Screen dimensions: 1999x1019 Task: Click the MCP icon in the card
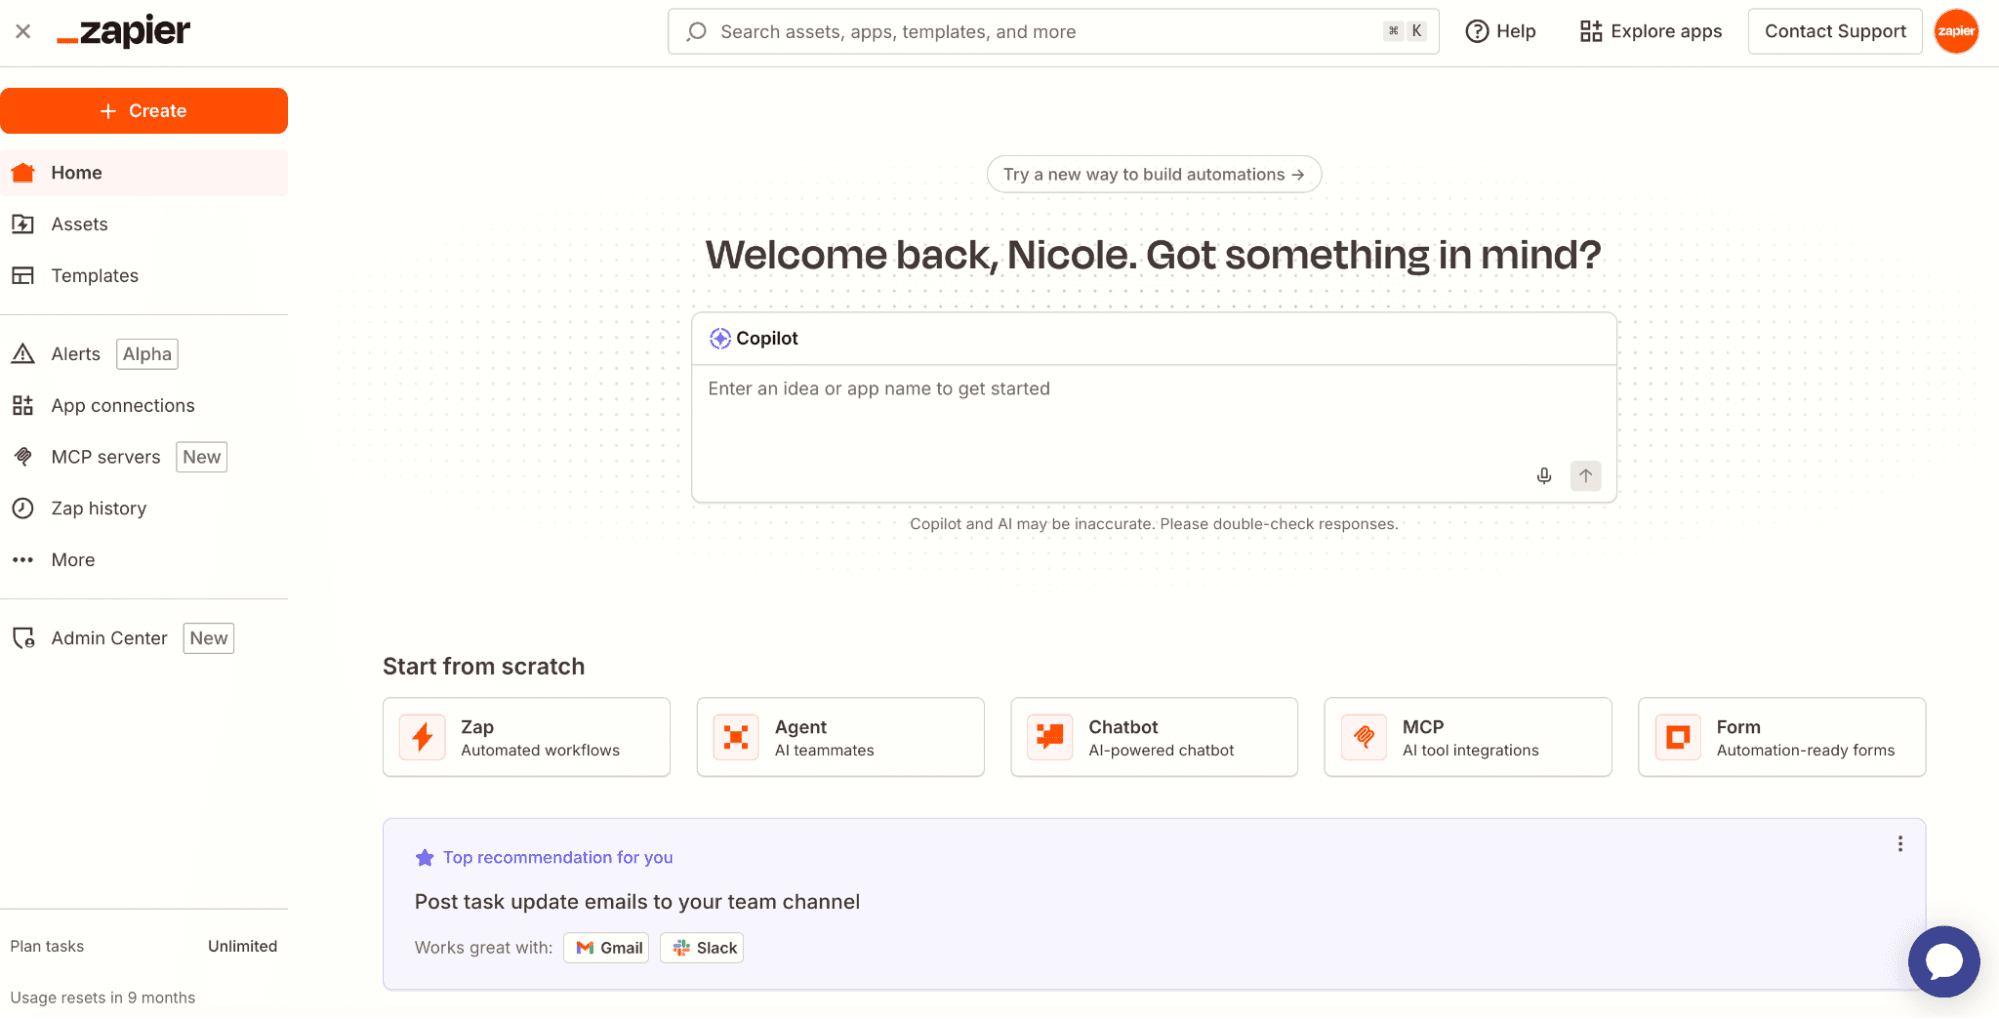[1364, 738]
